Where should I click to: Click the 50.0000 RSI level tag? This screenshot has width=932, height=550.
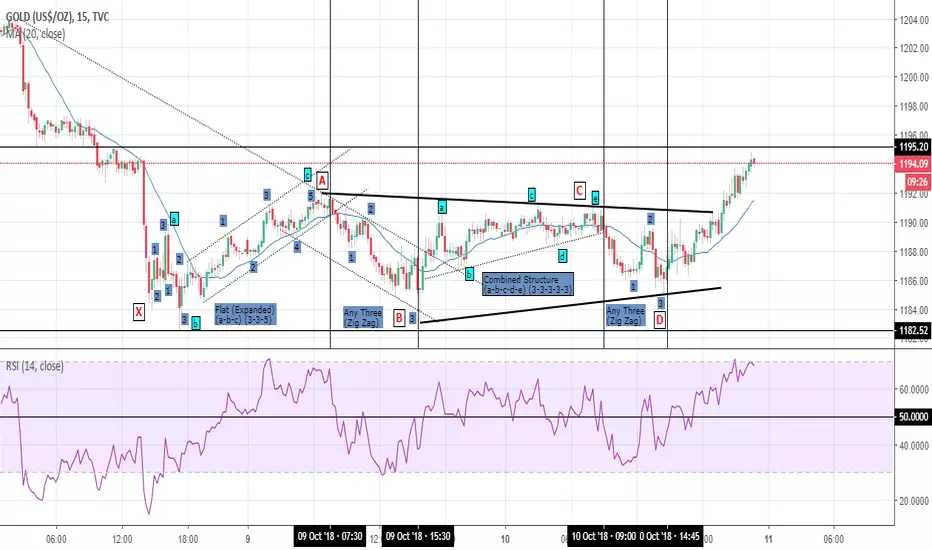tap(913, 417)
